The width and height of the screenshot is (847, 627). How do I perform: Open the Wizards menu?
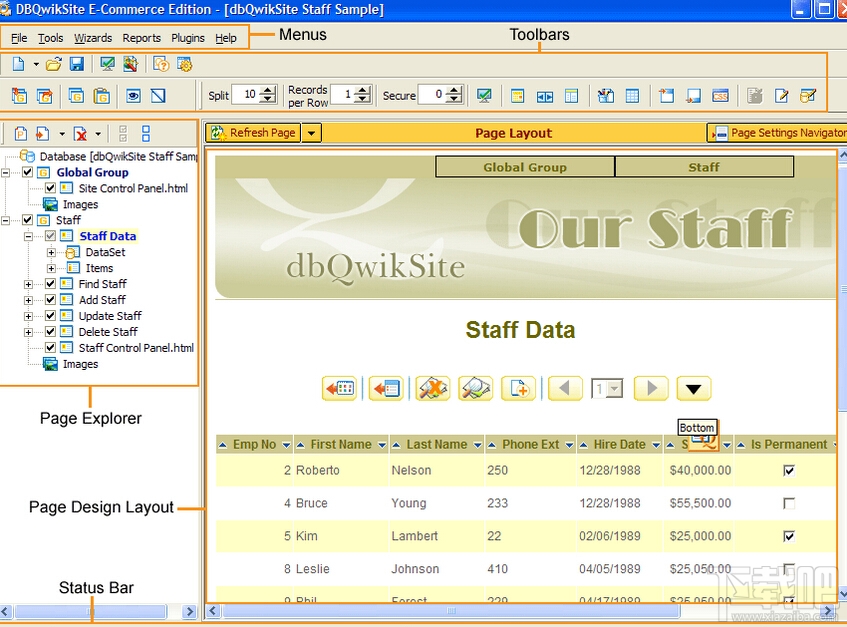[x=93, y=38]
